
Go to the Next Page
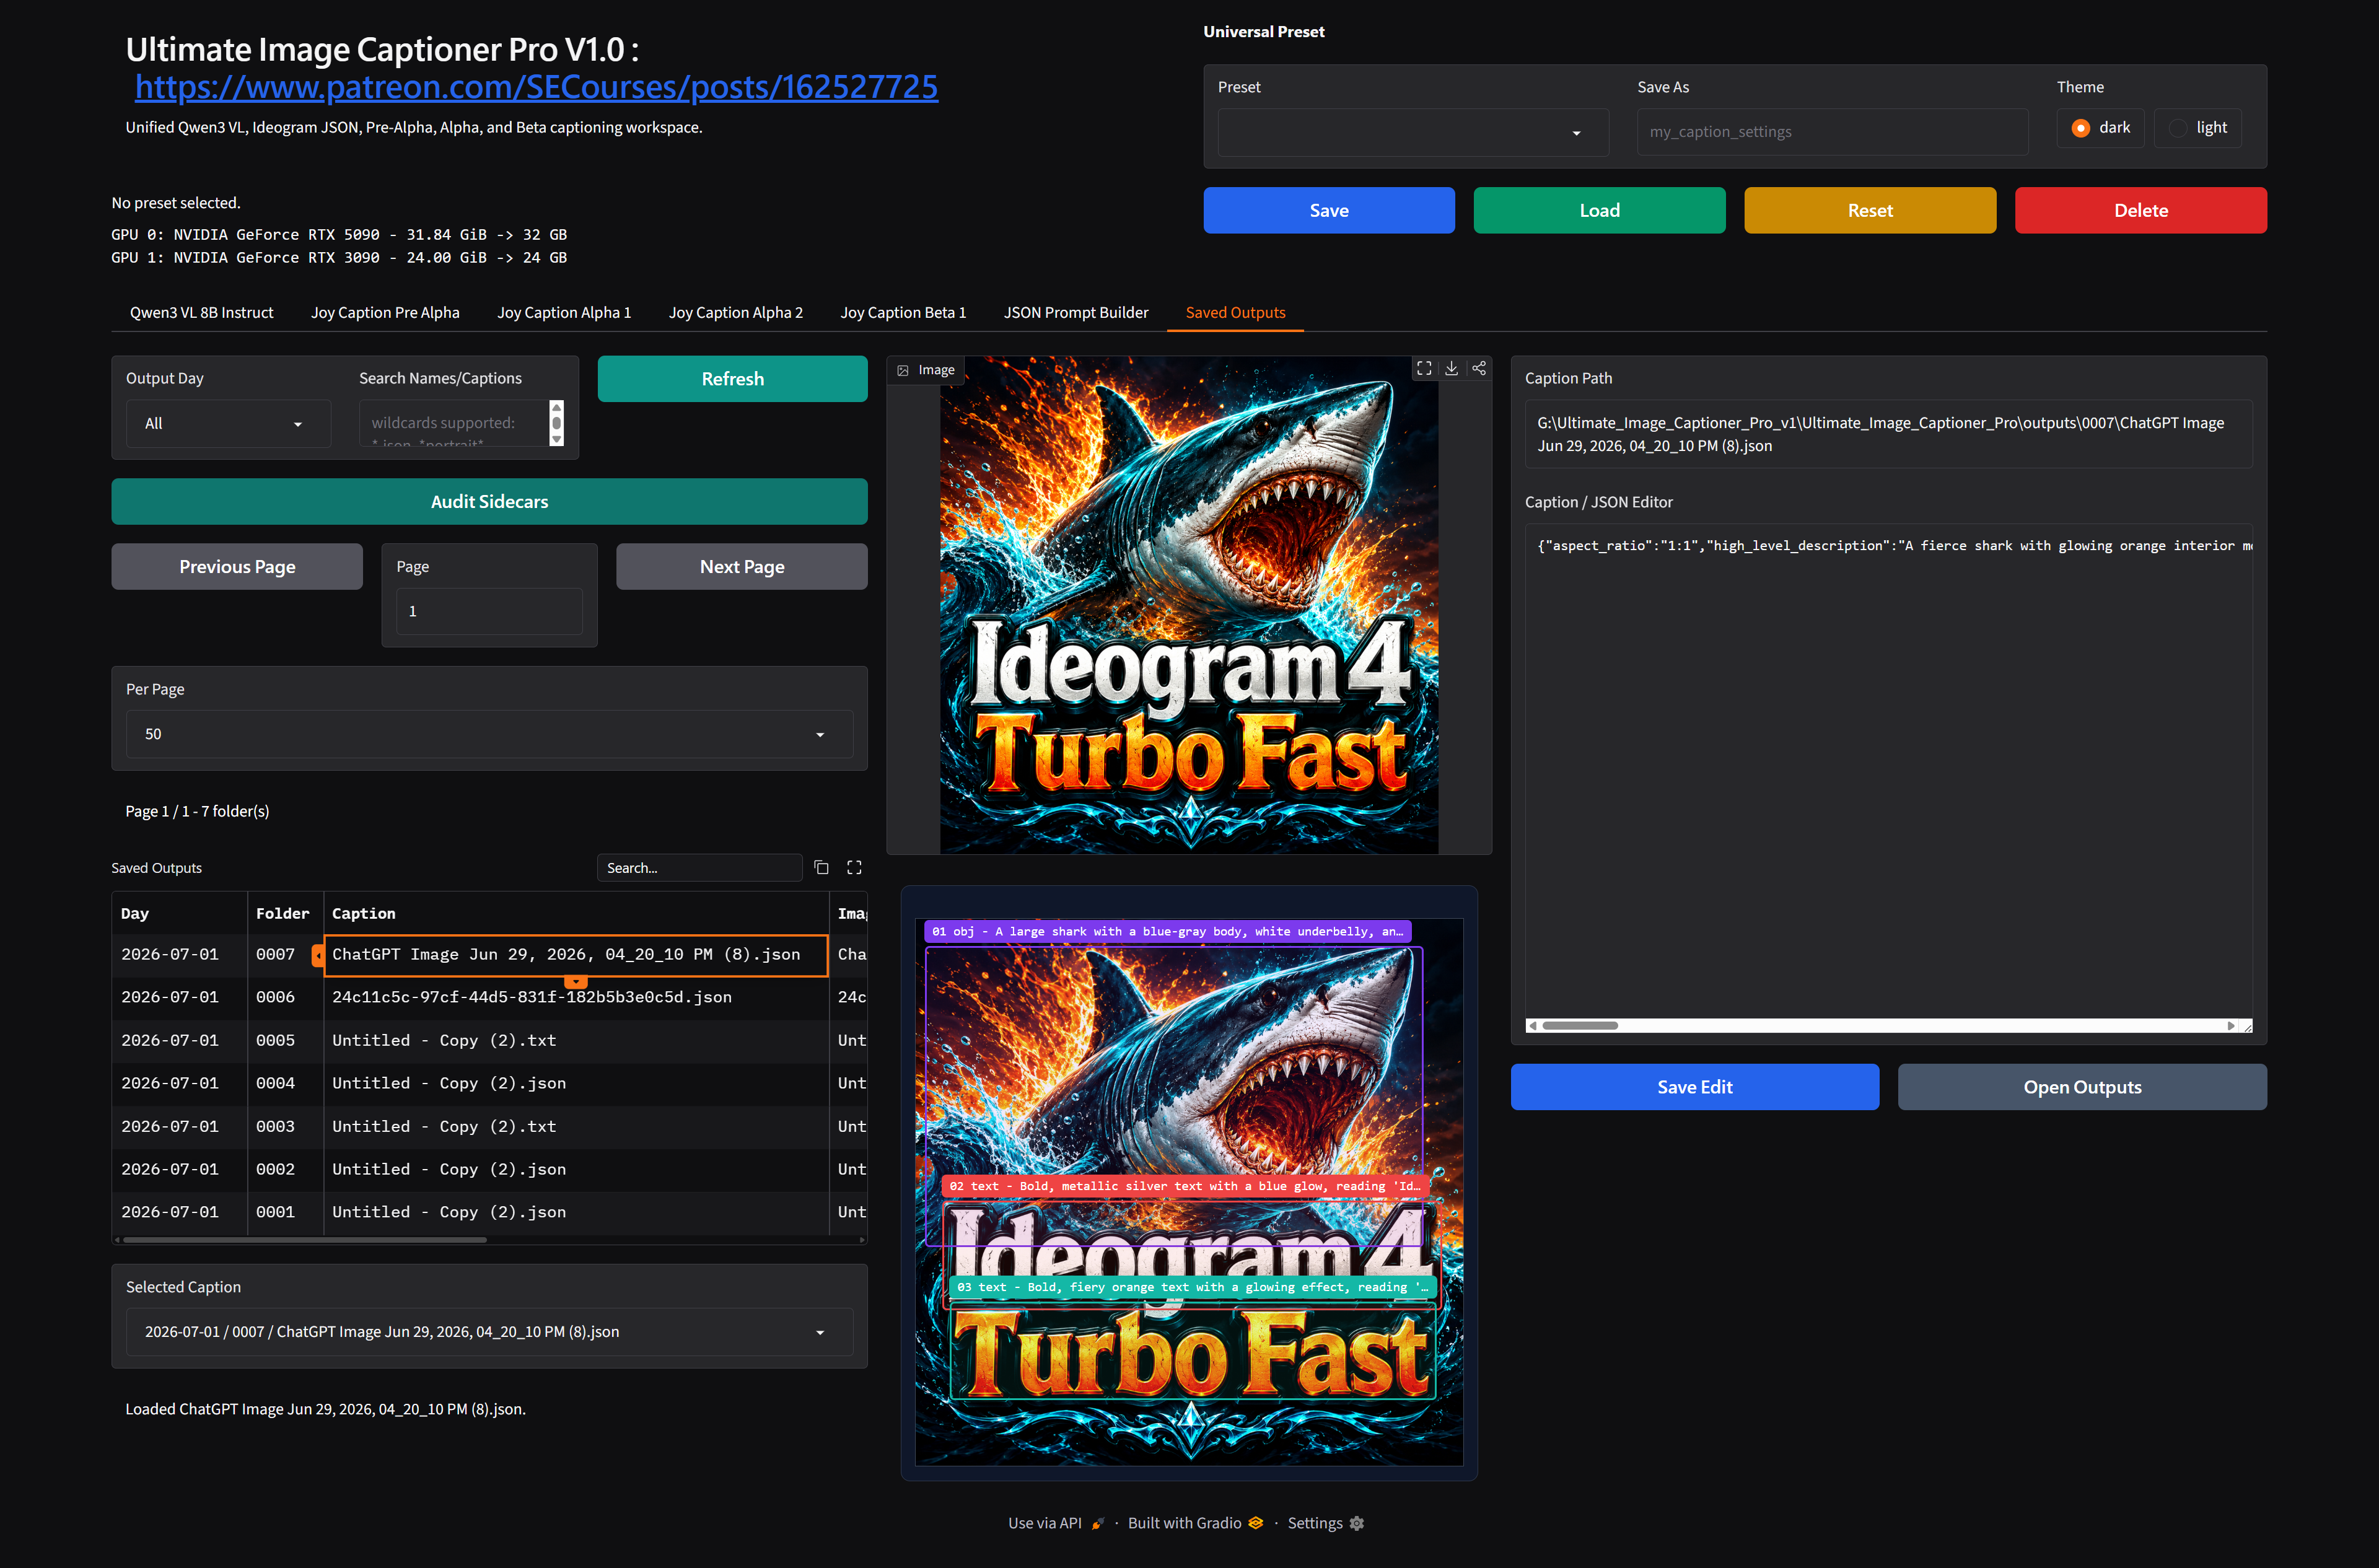point(742,566)
